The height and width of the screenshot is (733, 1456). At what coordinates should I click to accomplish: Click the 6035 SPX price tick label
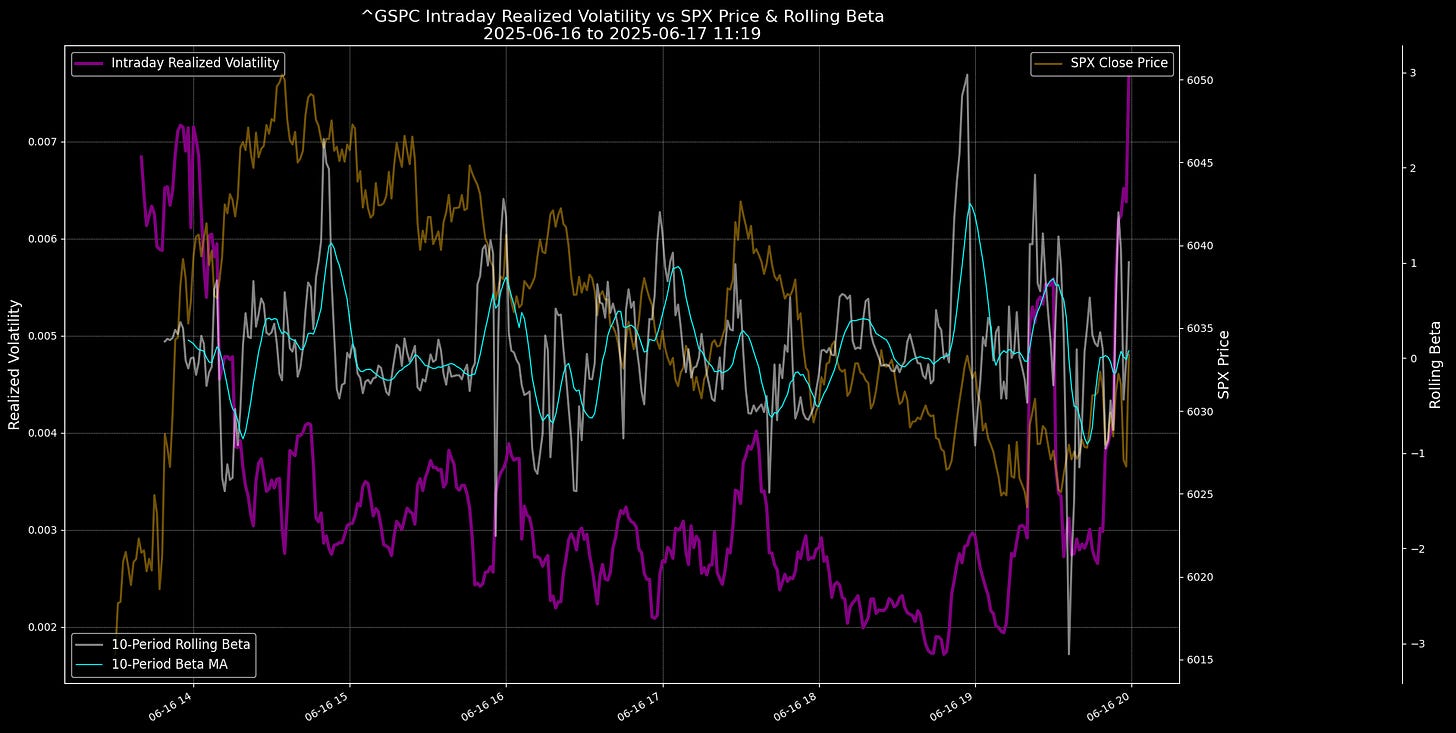click(1198, 328)
